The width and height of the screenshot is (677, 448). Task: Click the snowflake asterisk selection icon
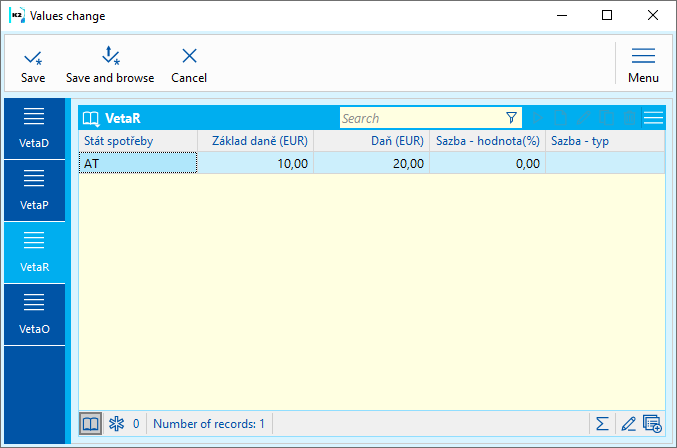[x=116, y=424]
